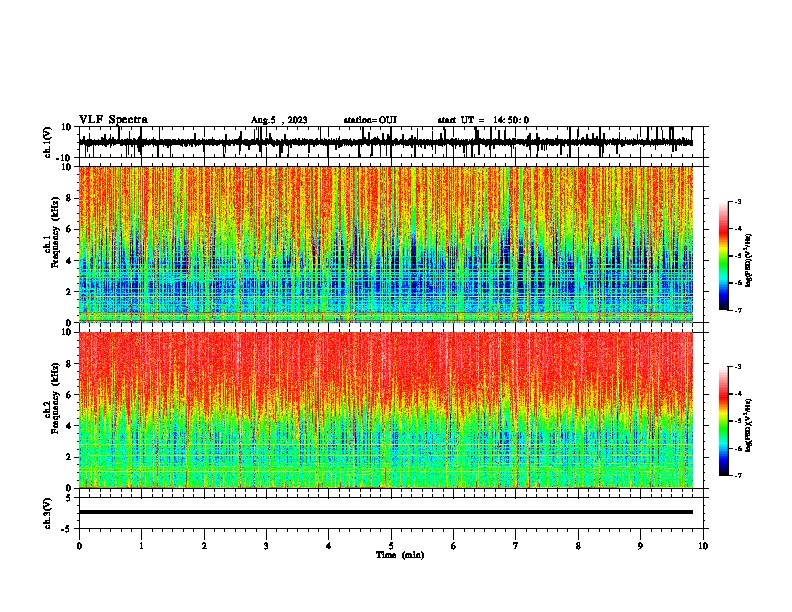The width and height of the screenshot is (792, 612).
Task: Click the '7' tick on time axis
Action: (x=516, y=546)
